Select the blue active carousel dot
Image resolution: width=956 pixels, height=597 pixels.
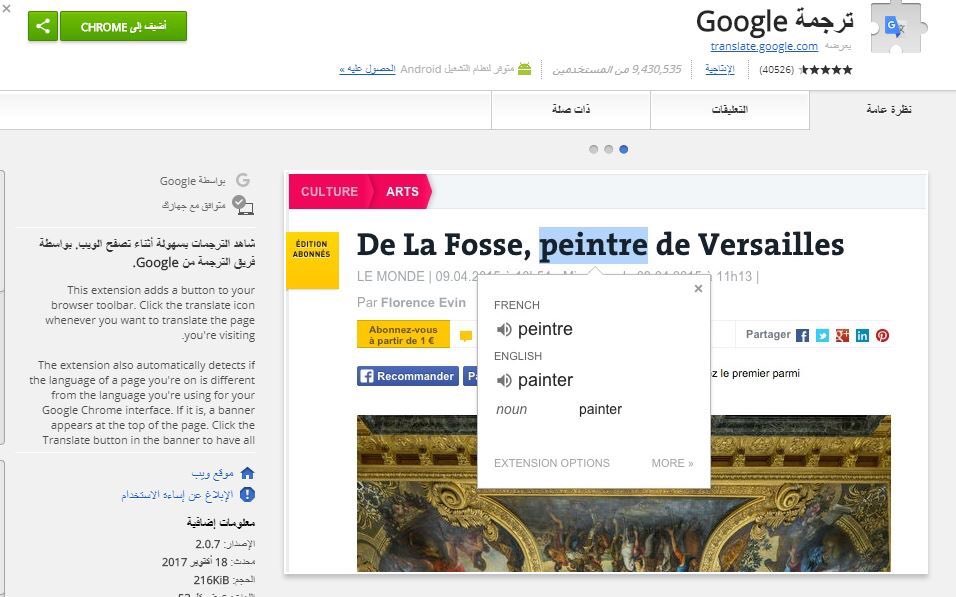(623, 149)
